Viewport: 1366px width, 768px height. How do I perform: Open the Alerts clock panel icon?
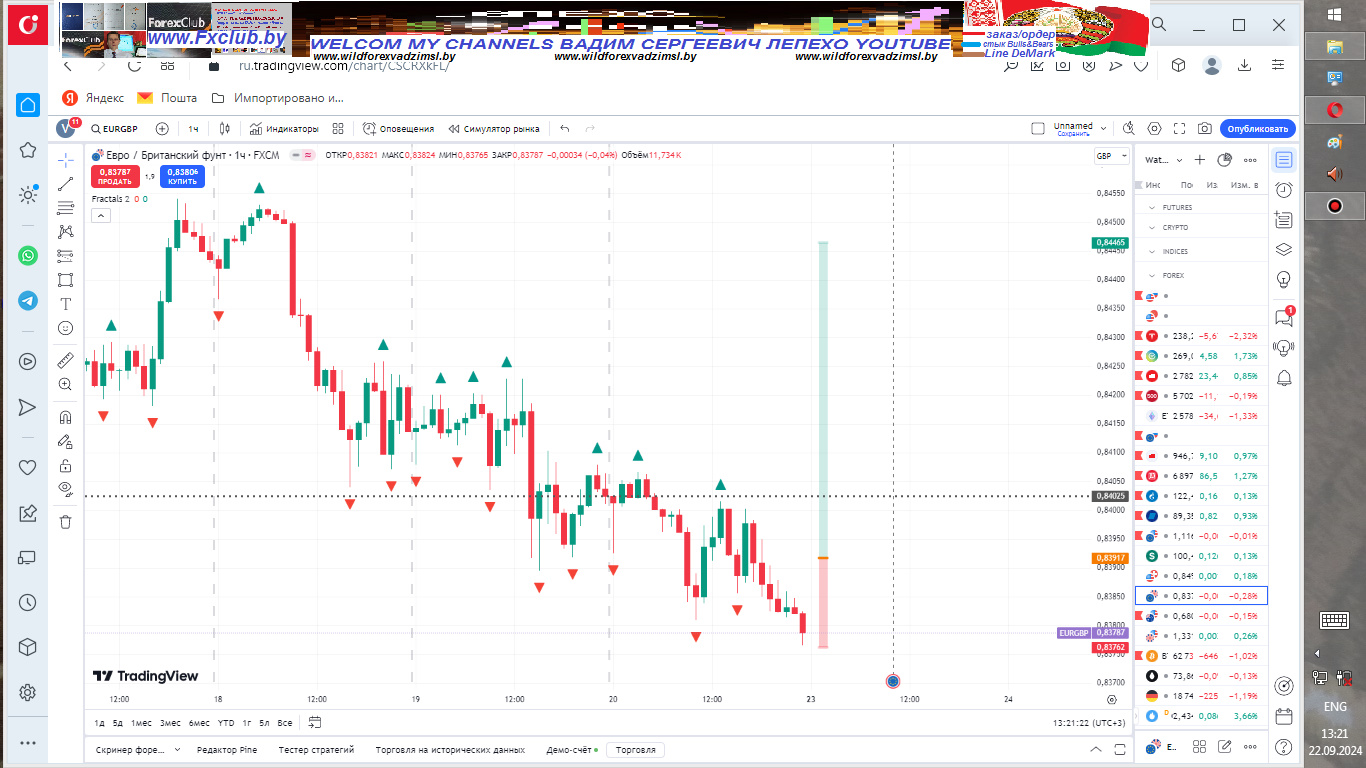tap(1284, 190)
